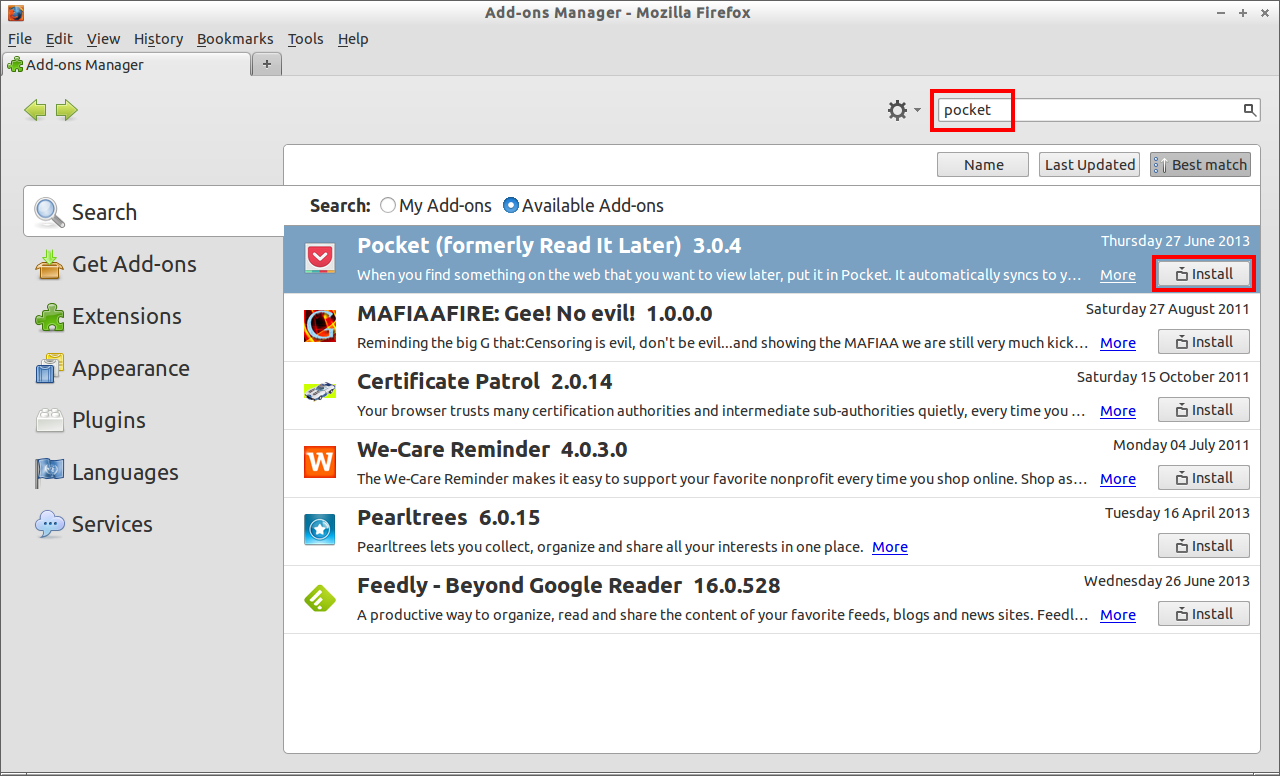
Task: Click the Pocket add-on icon
Action: [x=320, y=259]
